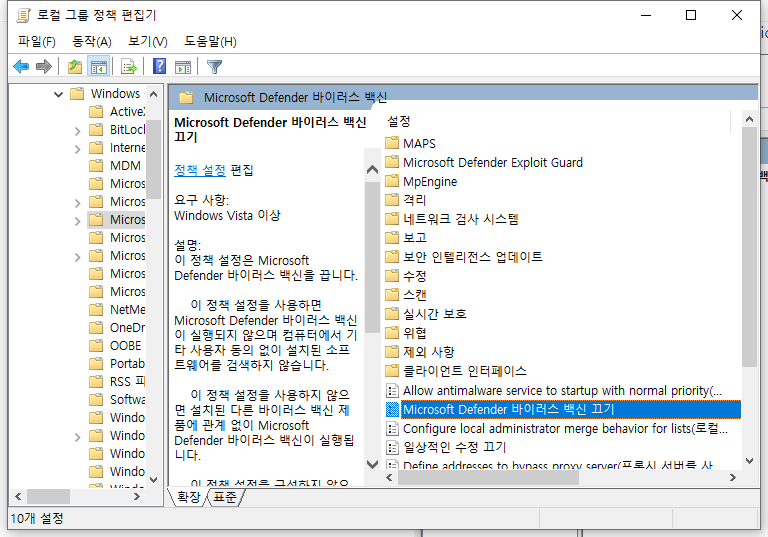Viewport: 768px width, 537px height.
Task: Select NetMe tree folder
Action: (x=117, y=310)
